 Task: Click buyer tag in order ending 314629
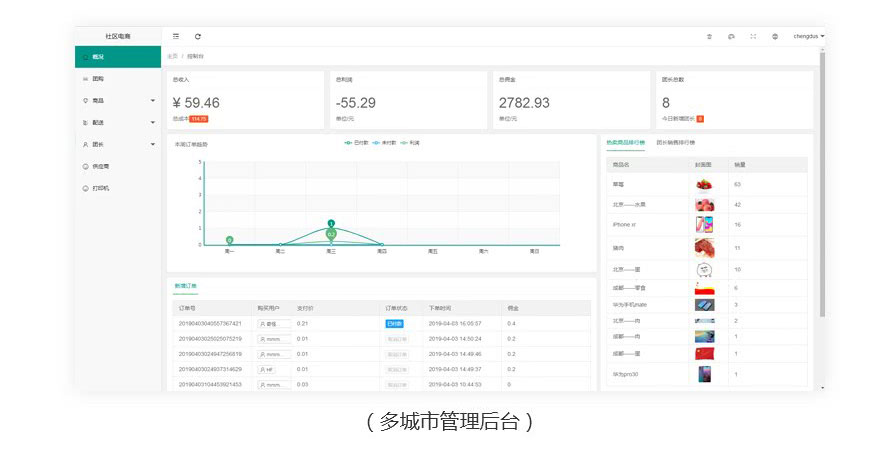[x=267, y=369]
